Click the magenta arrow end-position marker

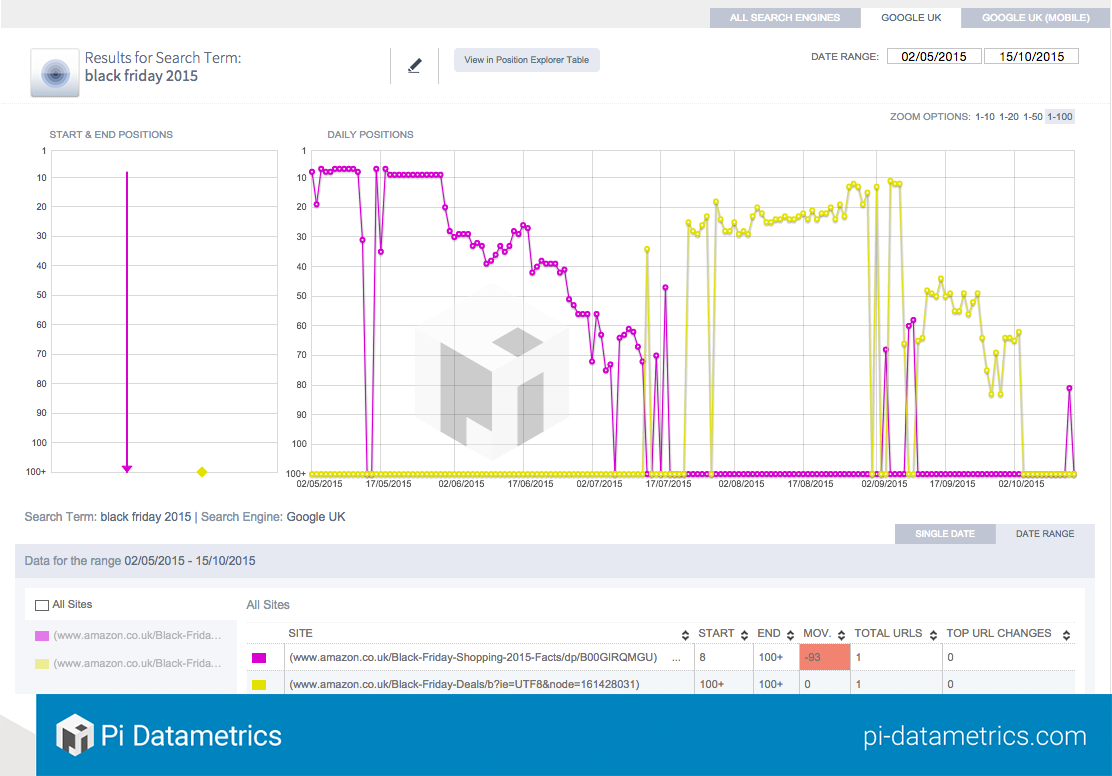click(x=127, y=469)
